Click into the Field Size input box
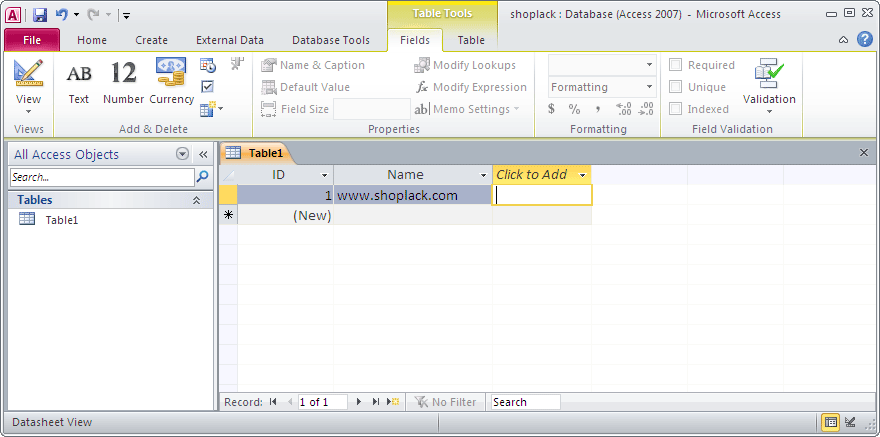This screenshot has height=437, width=880. 372,109
